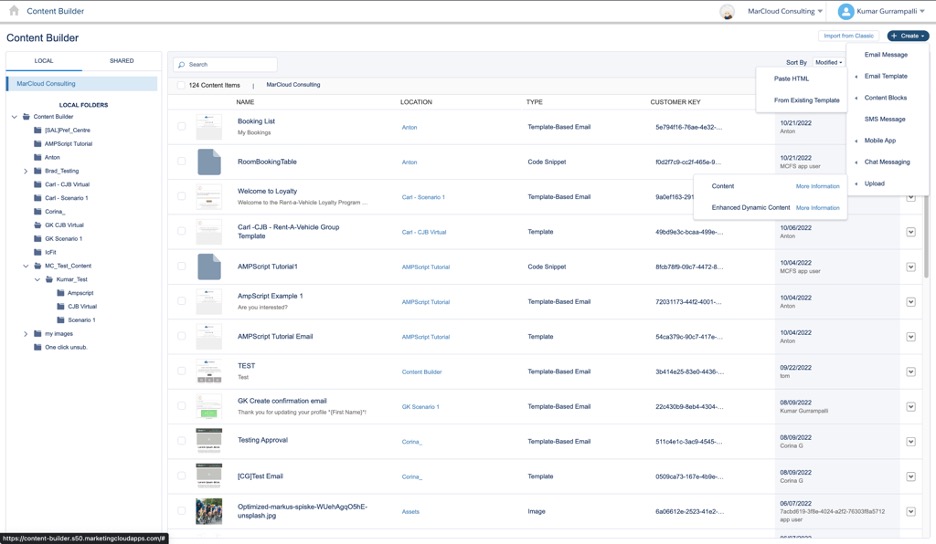Screen dimensions: 936x544
Task: Choose Email Message from Create menu
Action: 886,55
